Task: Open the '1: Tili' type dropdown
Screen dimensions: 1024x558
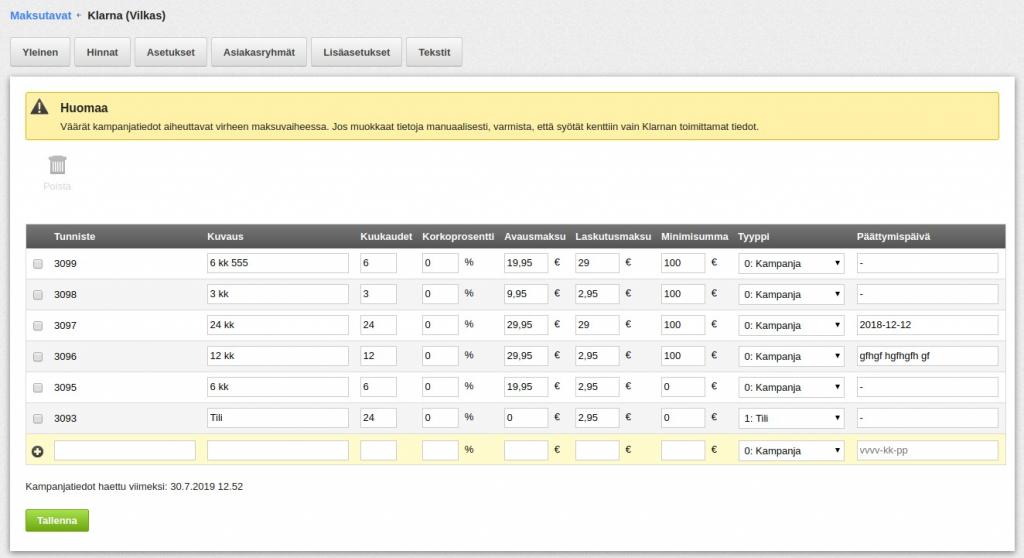Action: pos(791,418)
